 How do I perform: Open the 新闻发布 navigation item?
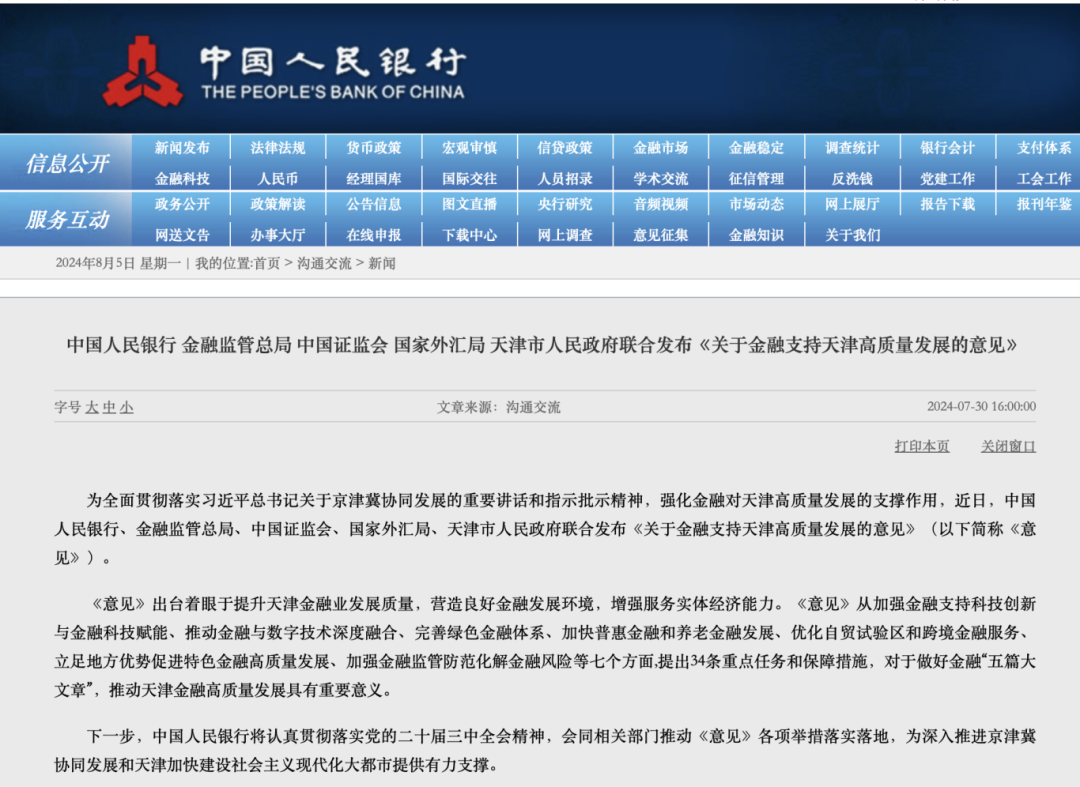pyautogui.click(x=182, y=148)
